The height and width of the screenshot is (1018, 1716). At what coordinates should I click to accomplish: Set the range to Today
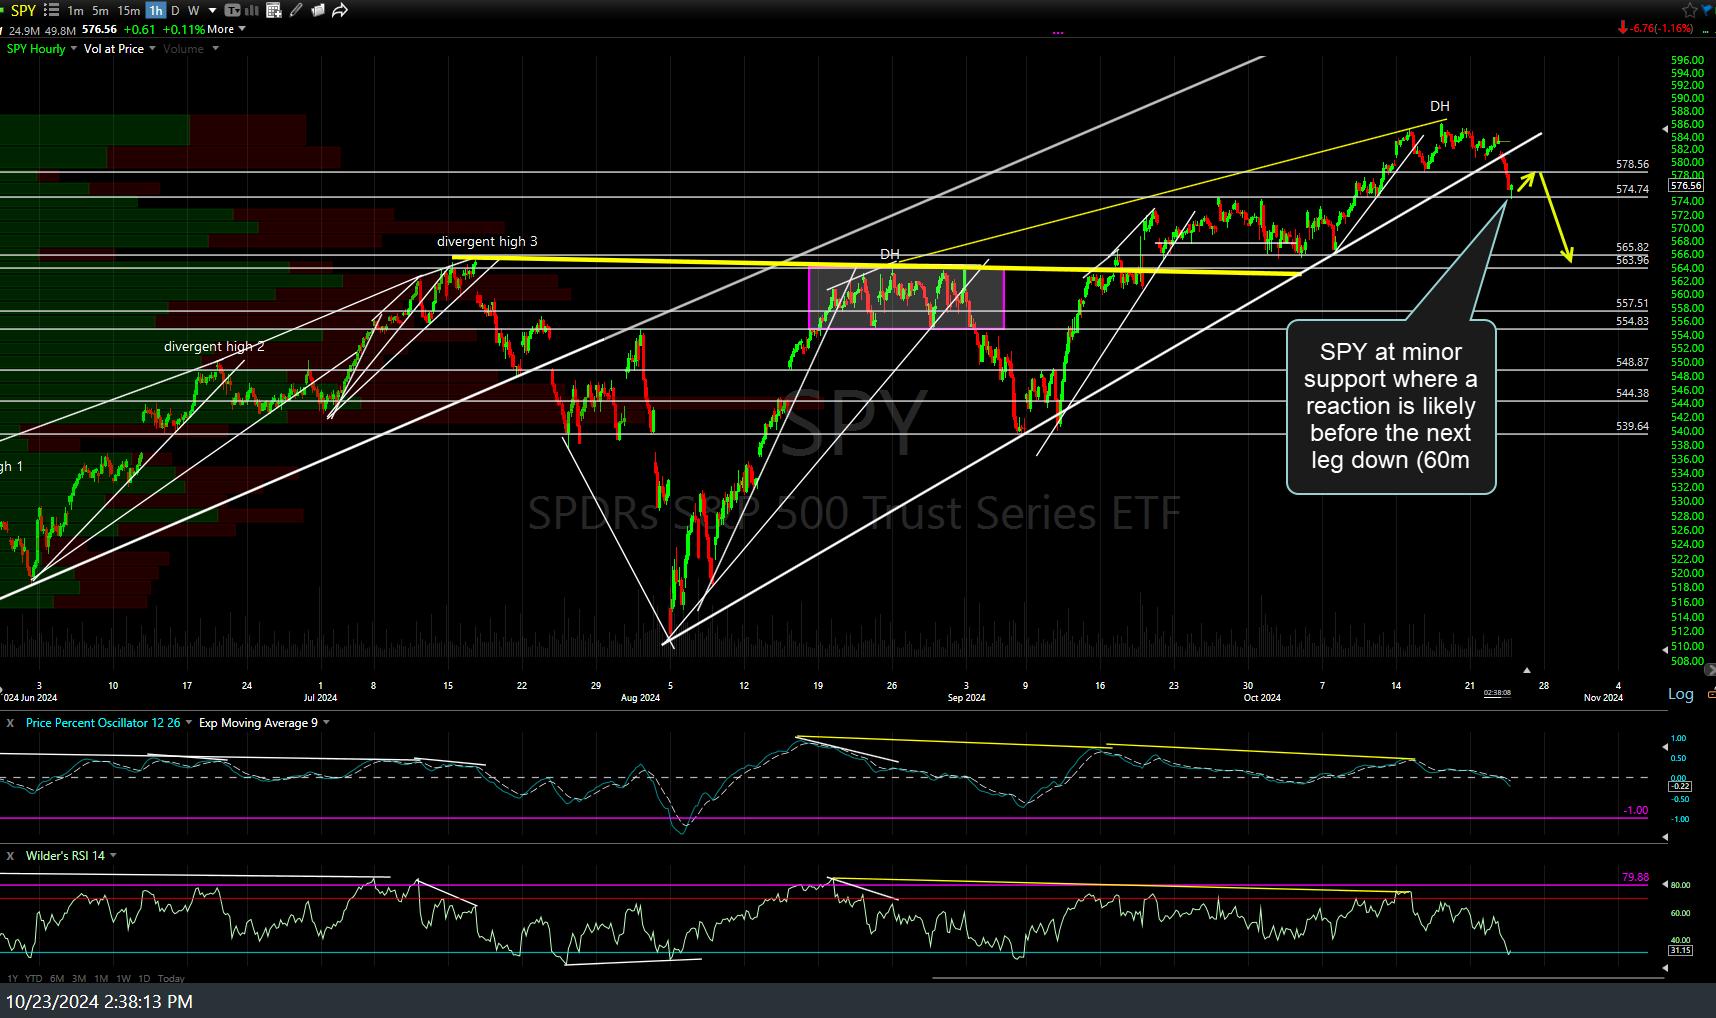(x=171, y=978)
